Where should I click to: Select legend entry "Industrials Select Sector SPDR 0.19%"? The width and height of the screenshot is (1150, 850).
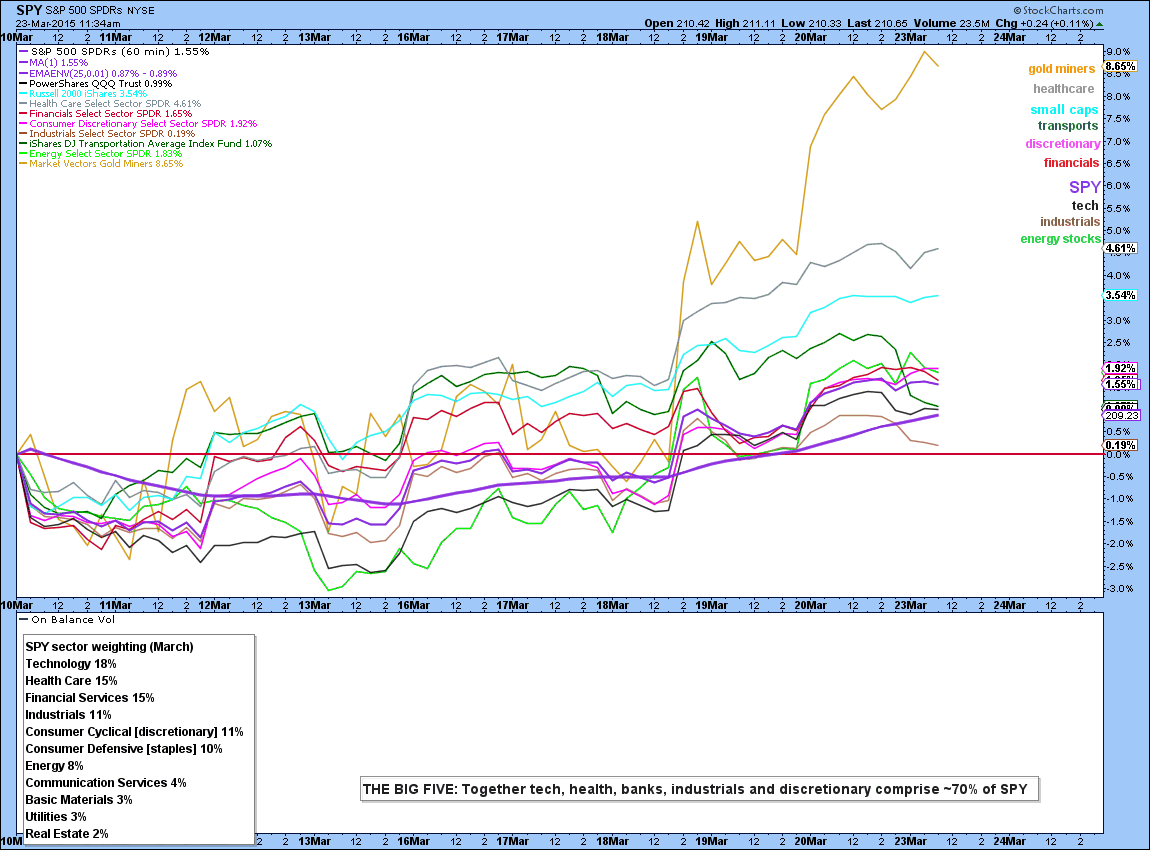107,133
